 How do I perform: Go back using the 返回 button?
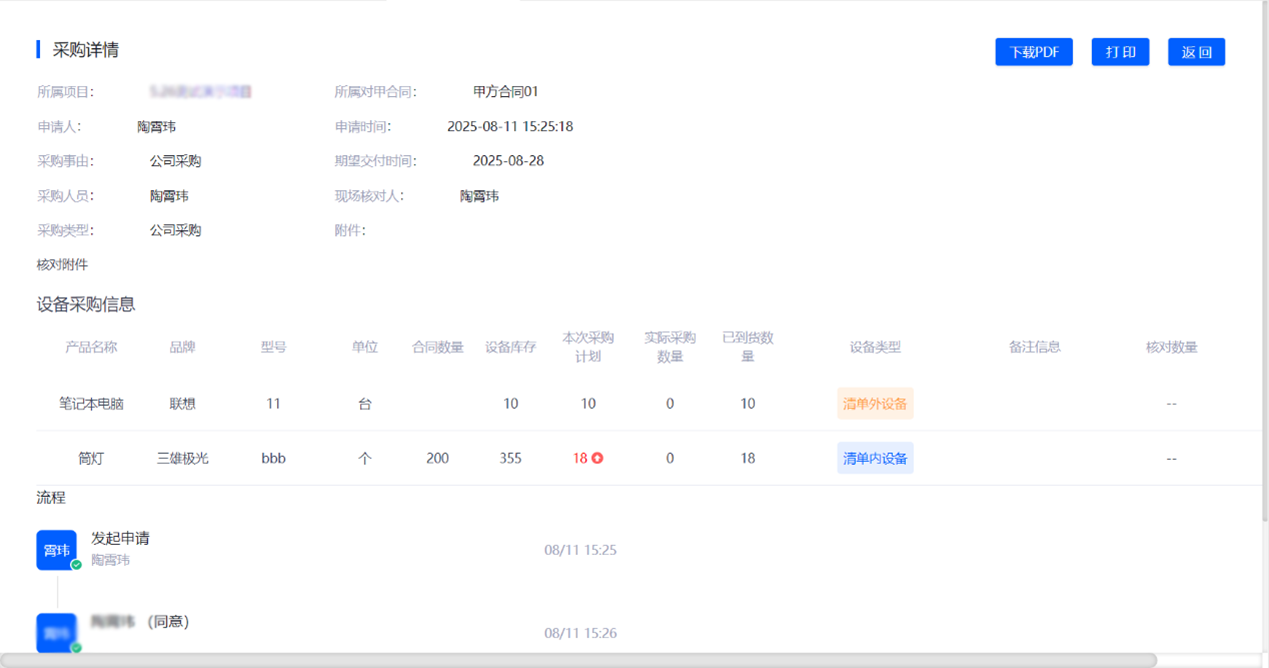click(x=1196, y=52)
